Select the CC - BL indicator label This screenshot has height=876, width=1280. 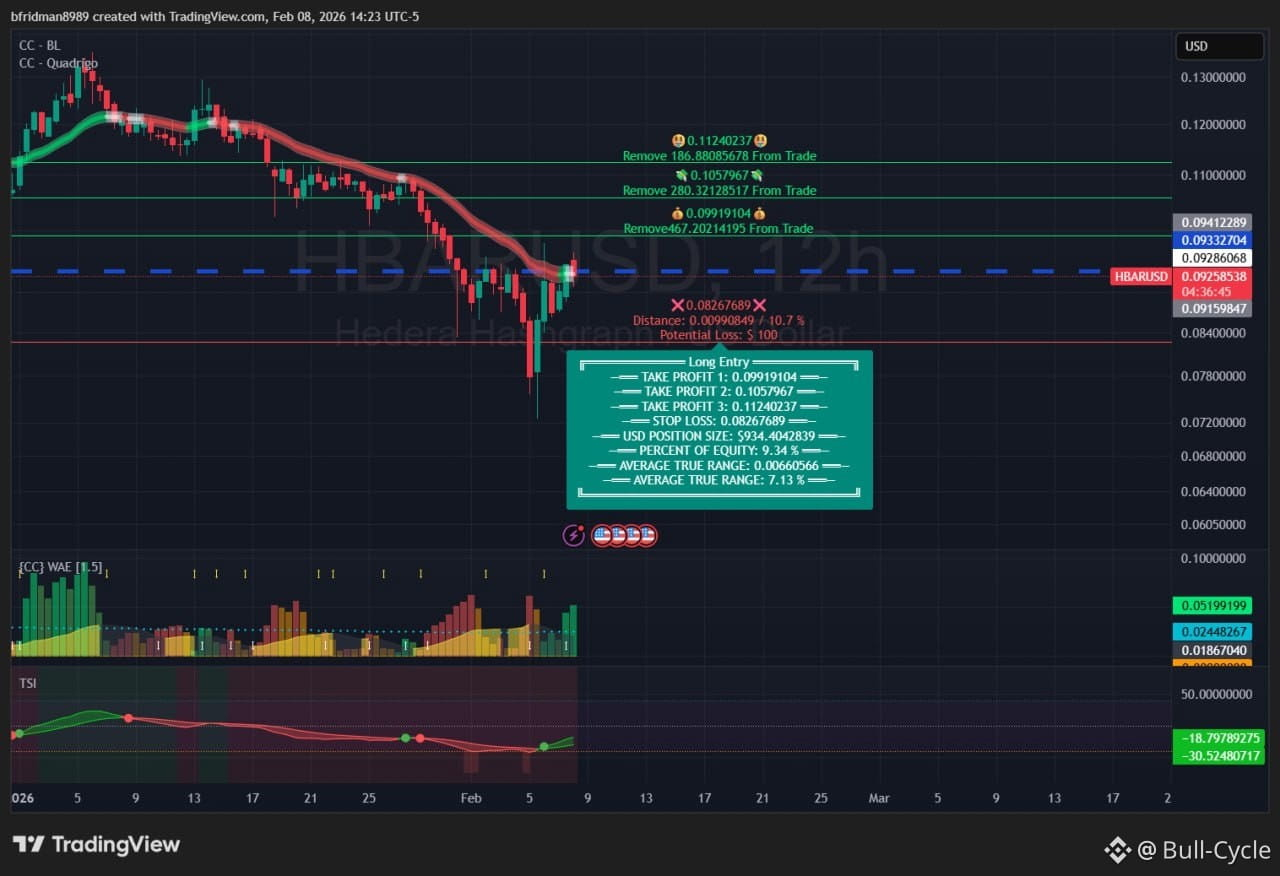pyautogui.click(x=39, y=45)
